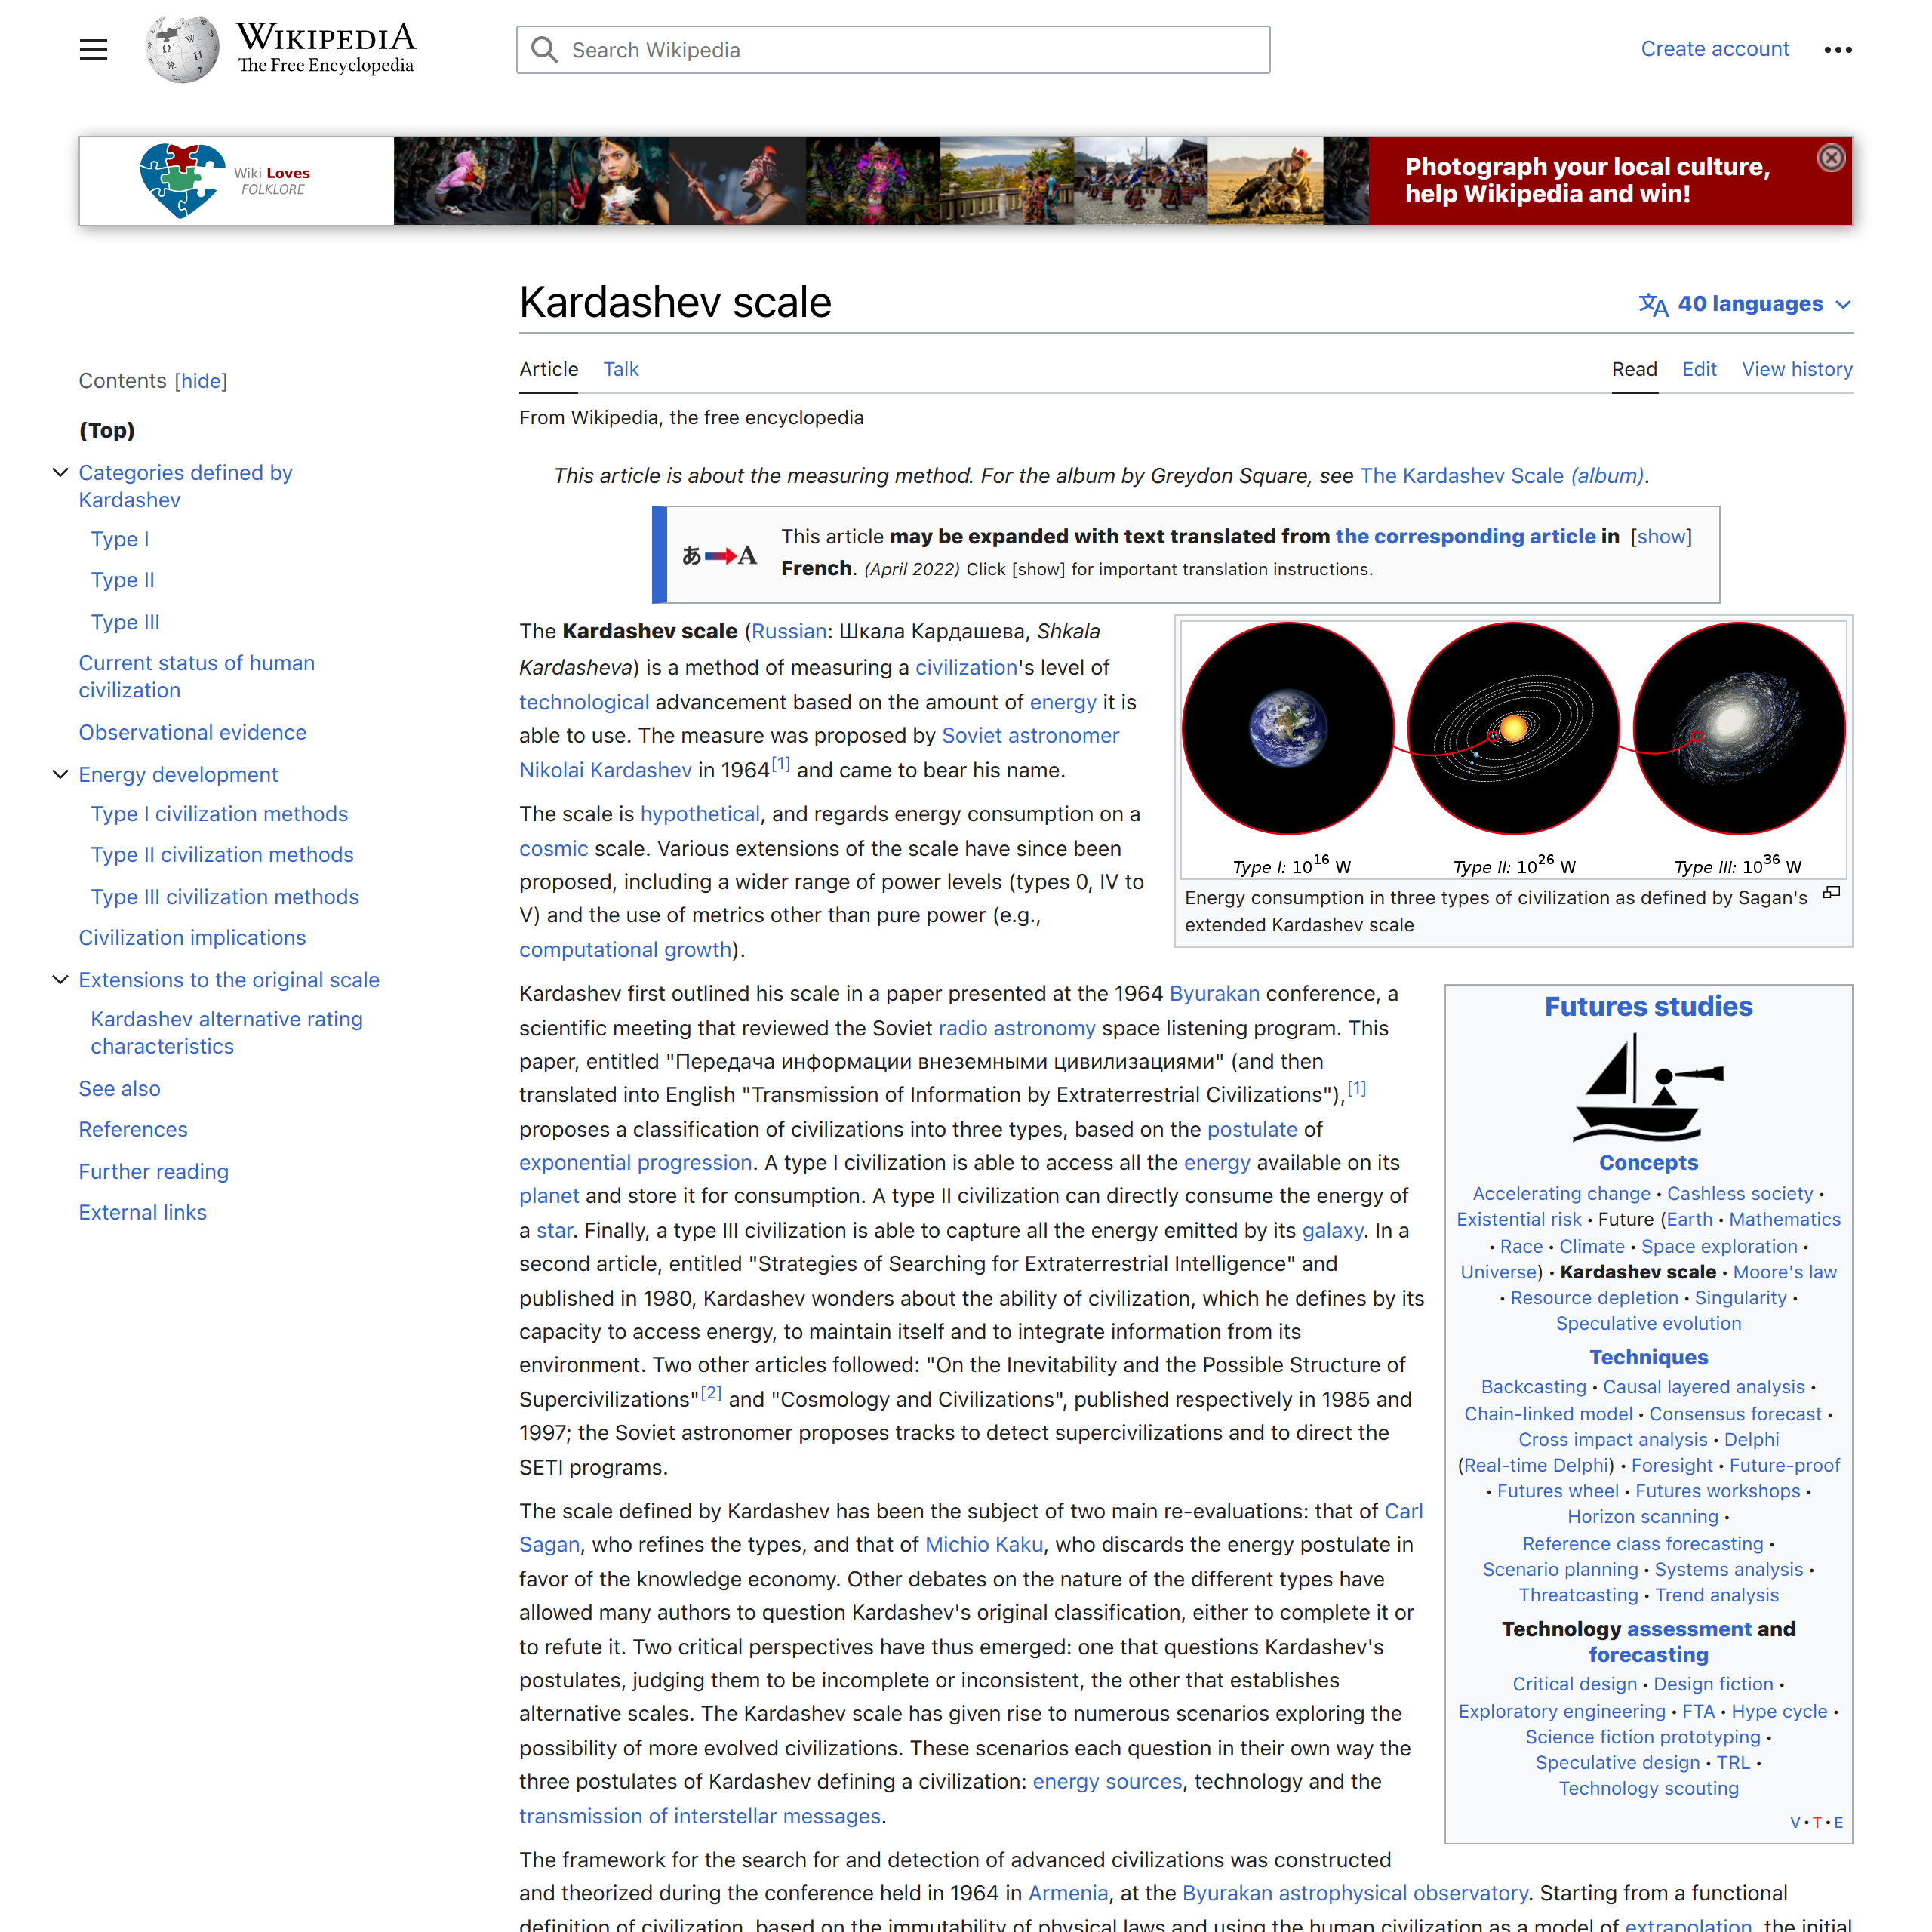Open the three-dot personal tools menu
Viewport: 1932px width, 1932px height.
[x=1837, y=49]
